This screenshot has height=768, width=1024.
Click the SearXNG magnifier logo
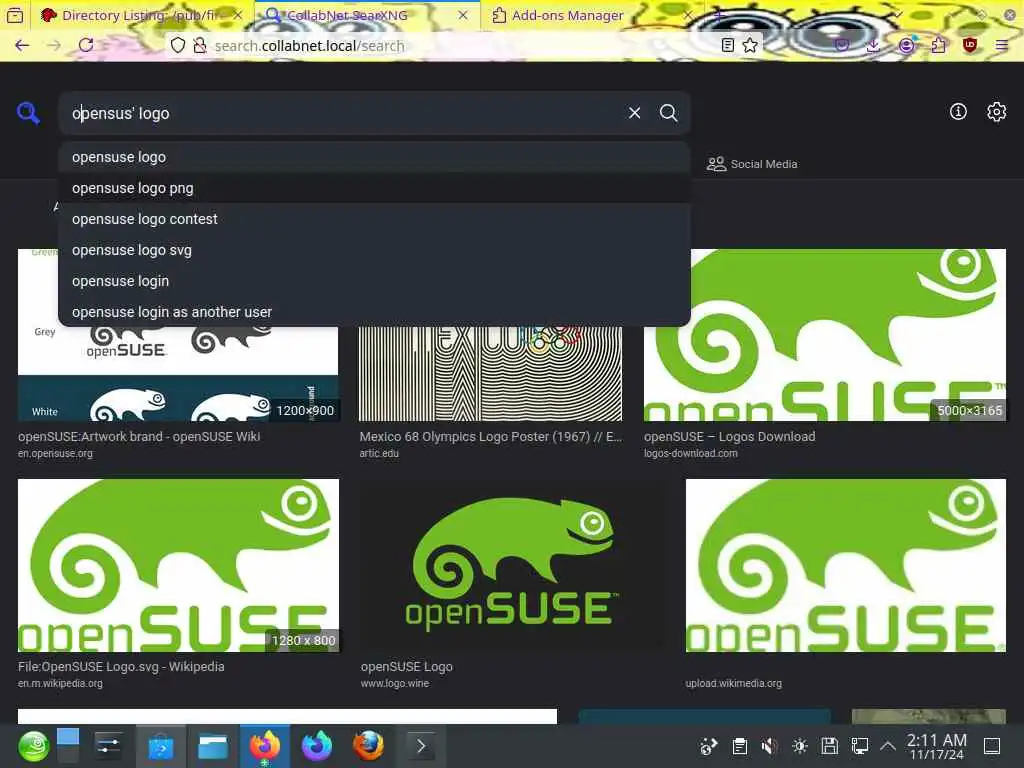(x=28, y=113)
